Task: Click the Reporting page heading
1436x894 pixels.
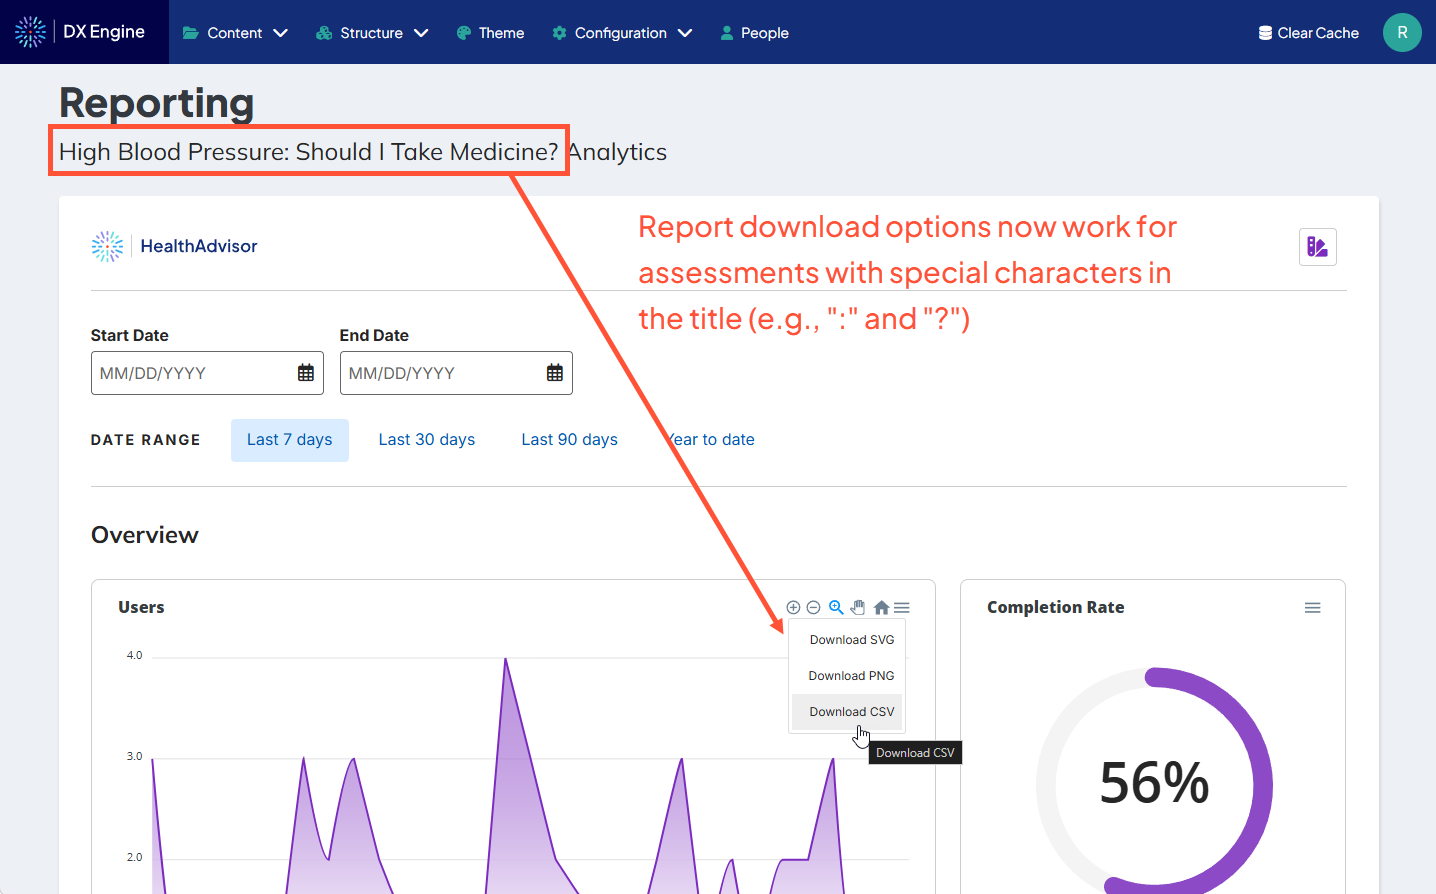Action: pyautogui.click(x=157, y=103)
